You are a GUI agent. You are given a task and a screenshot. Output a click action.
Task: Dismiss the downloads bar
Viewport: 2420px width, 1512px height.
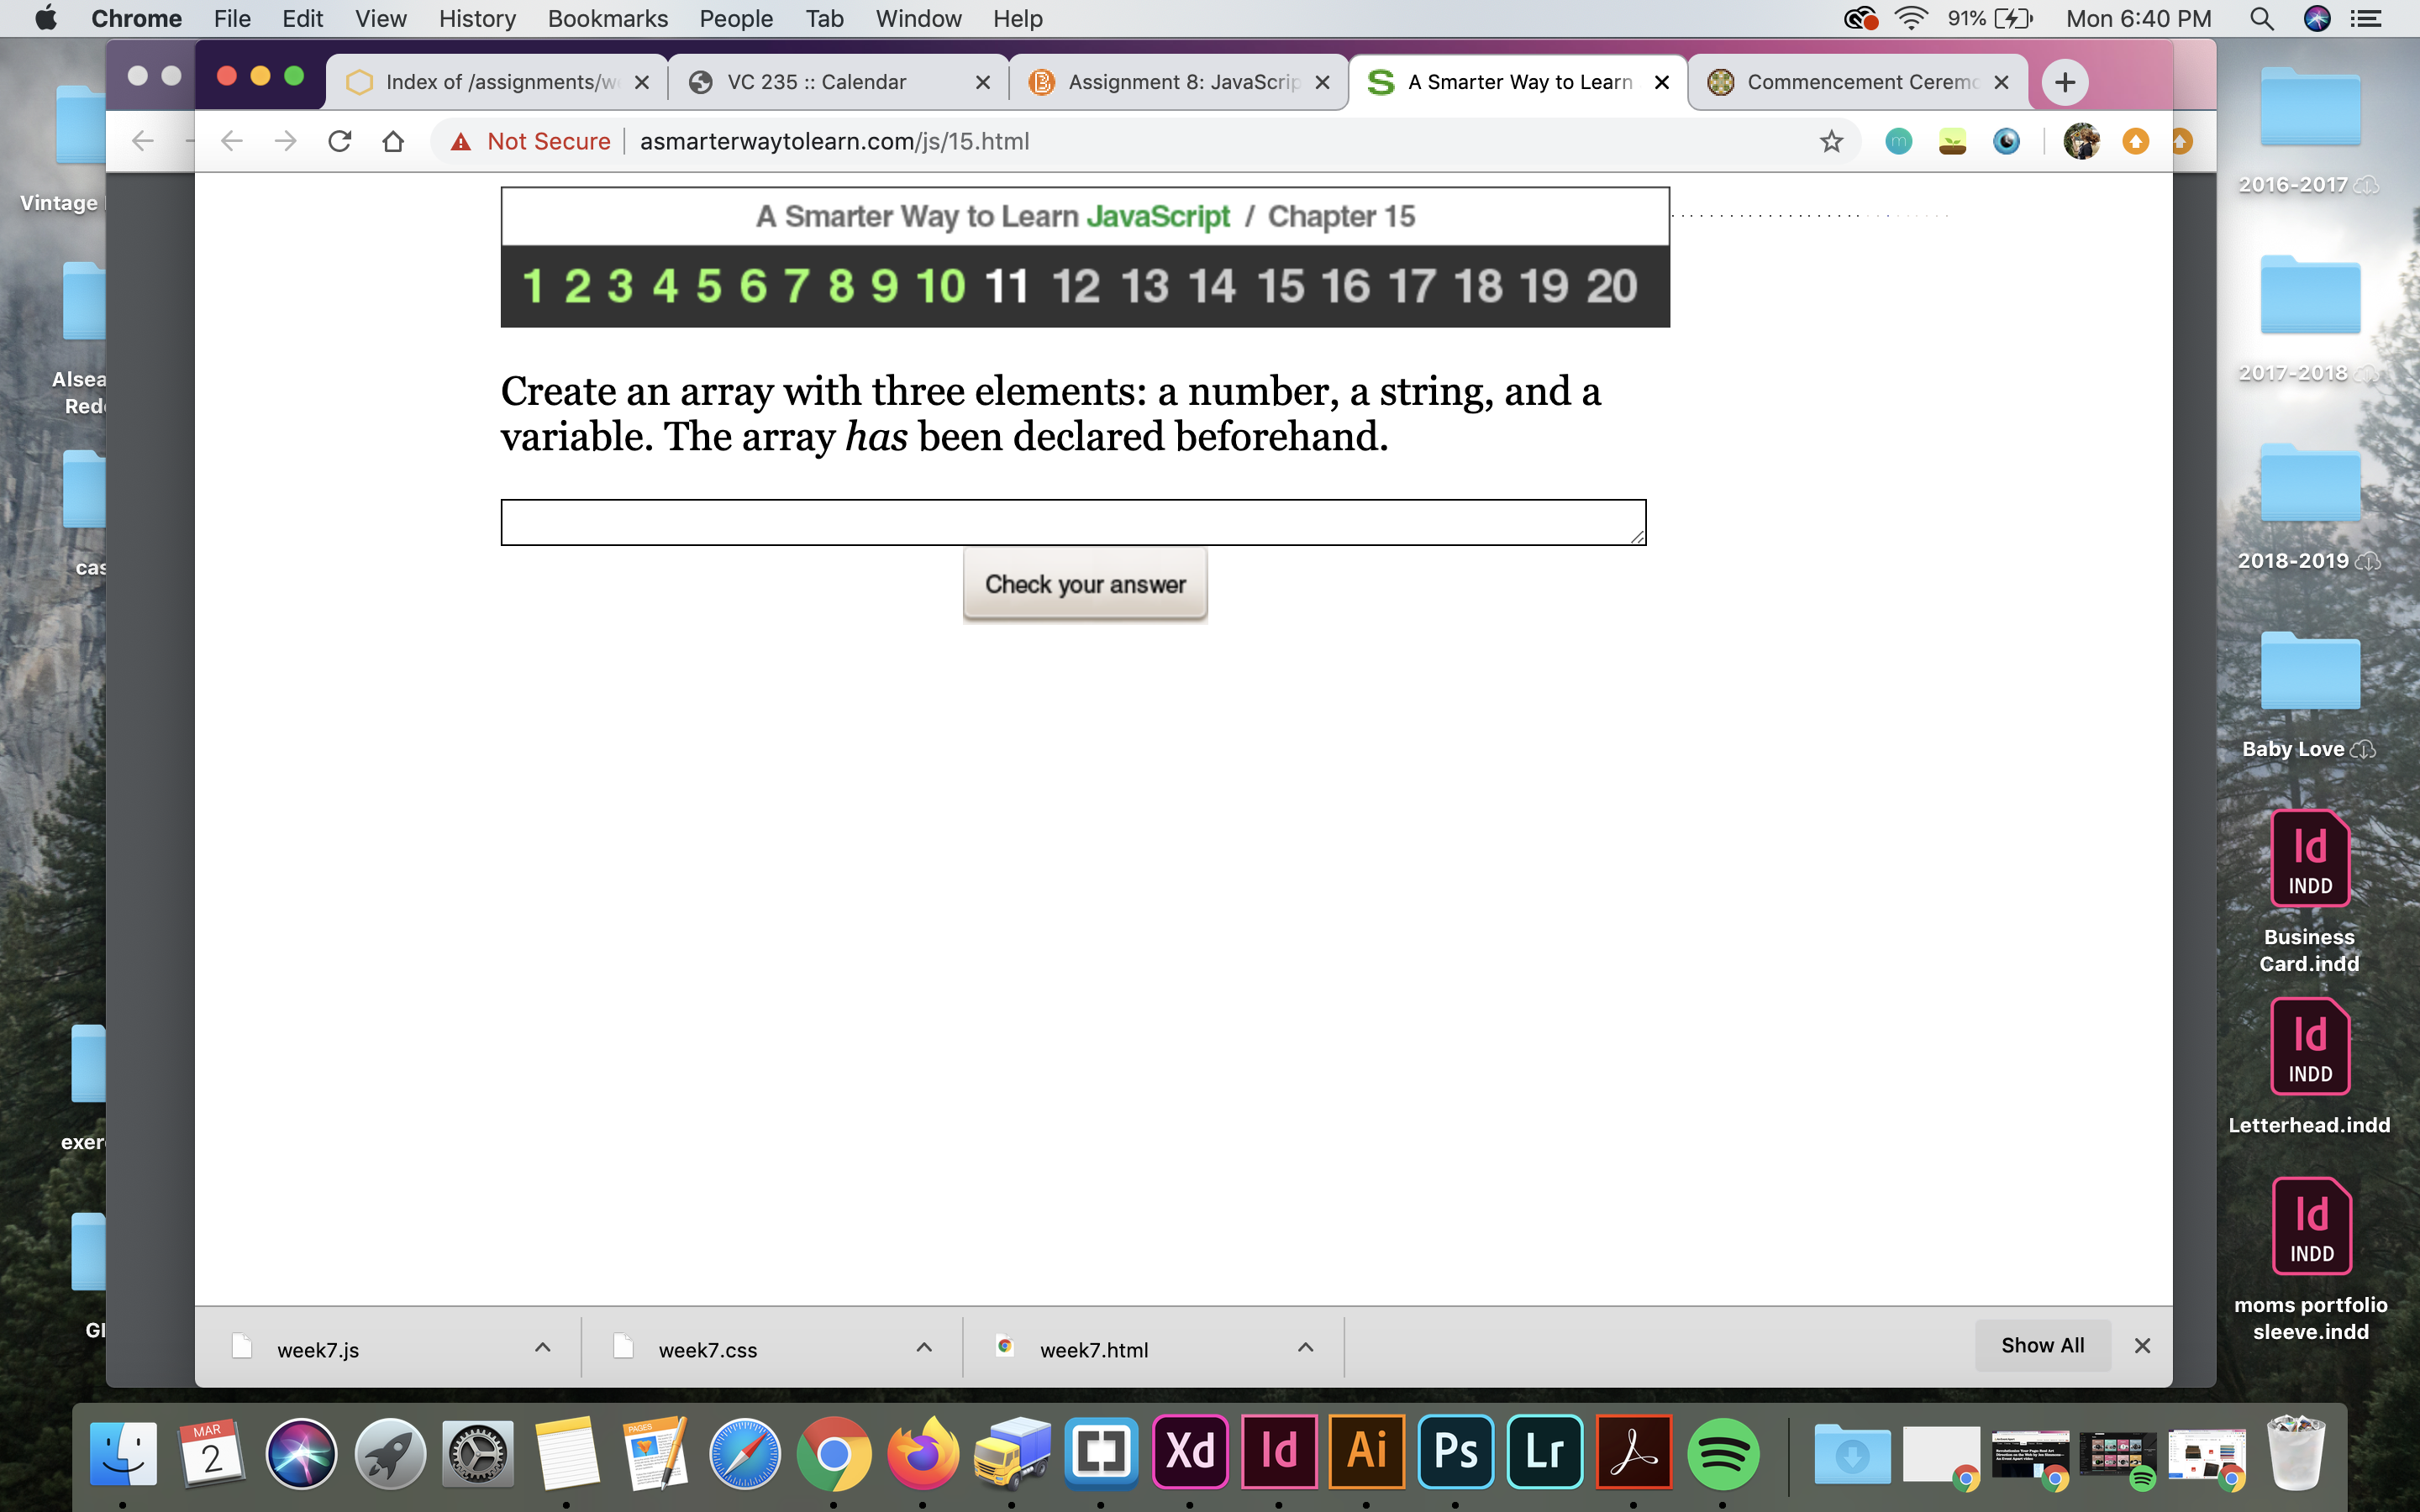coord(2142,1346)
